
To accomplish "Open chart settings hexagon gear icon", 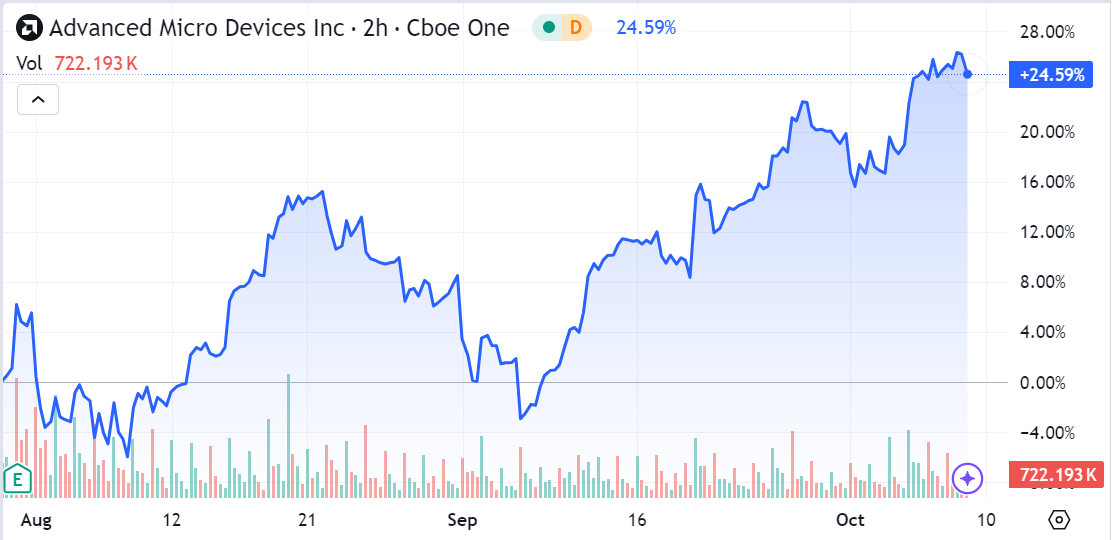I will pyautogui.click(x=1060, y=520).
